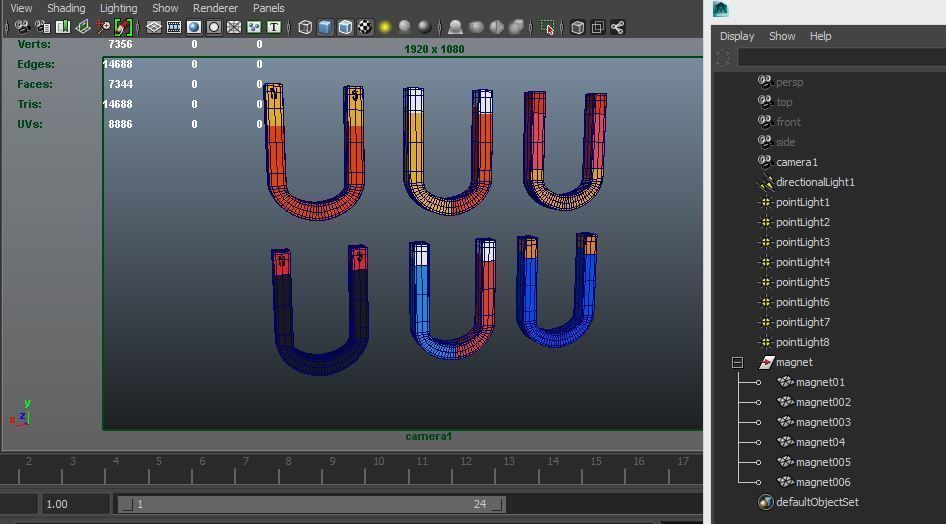This screenshot has height=524, width=946.
Task: Click the Select Camera icon in viewport toolbar
Action: pyautogui.click(x=22, y=28)
